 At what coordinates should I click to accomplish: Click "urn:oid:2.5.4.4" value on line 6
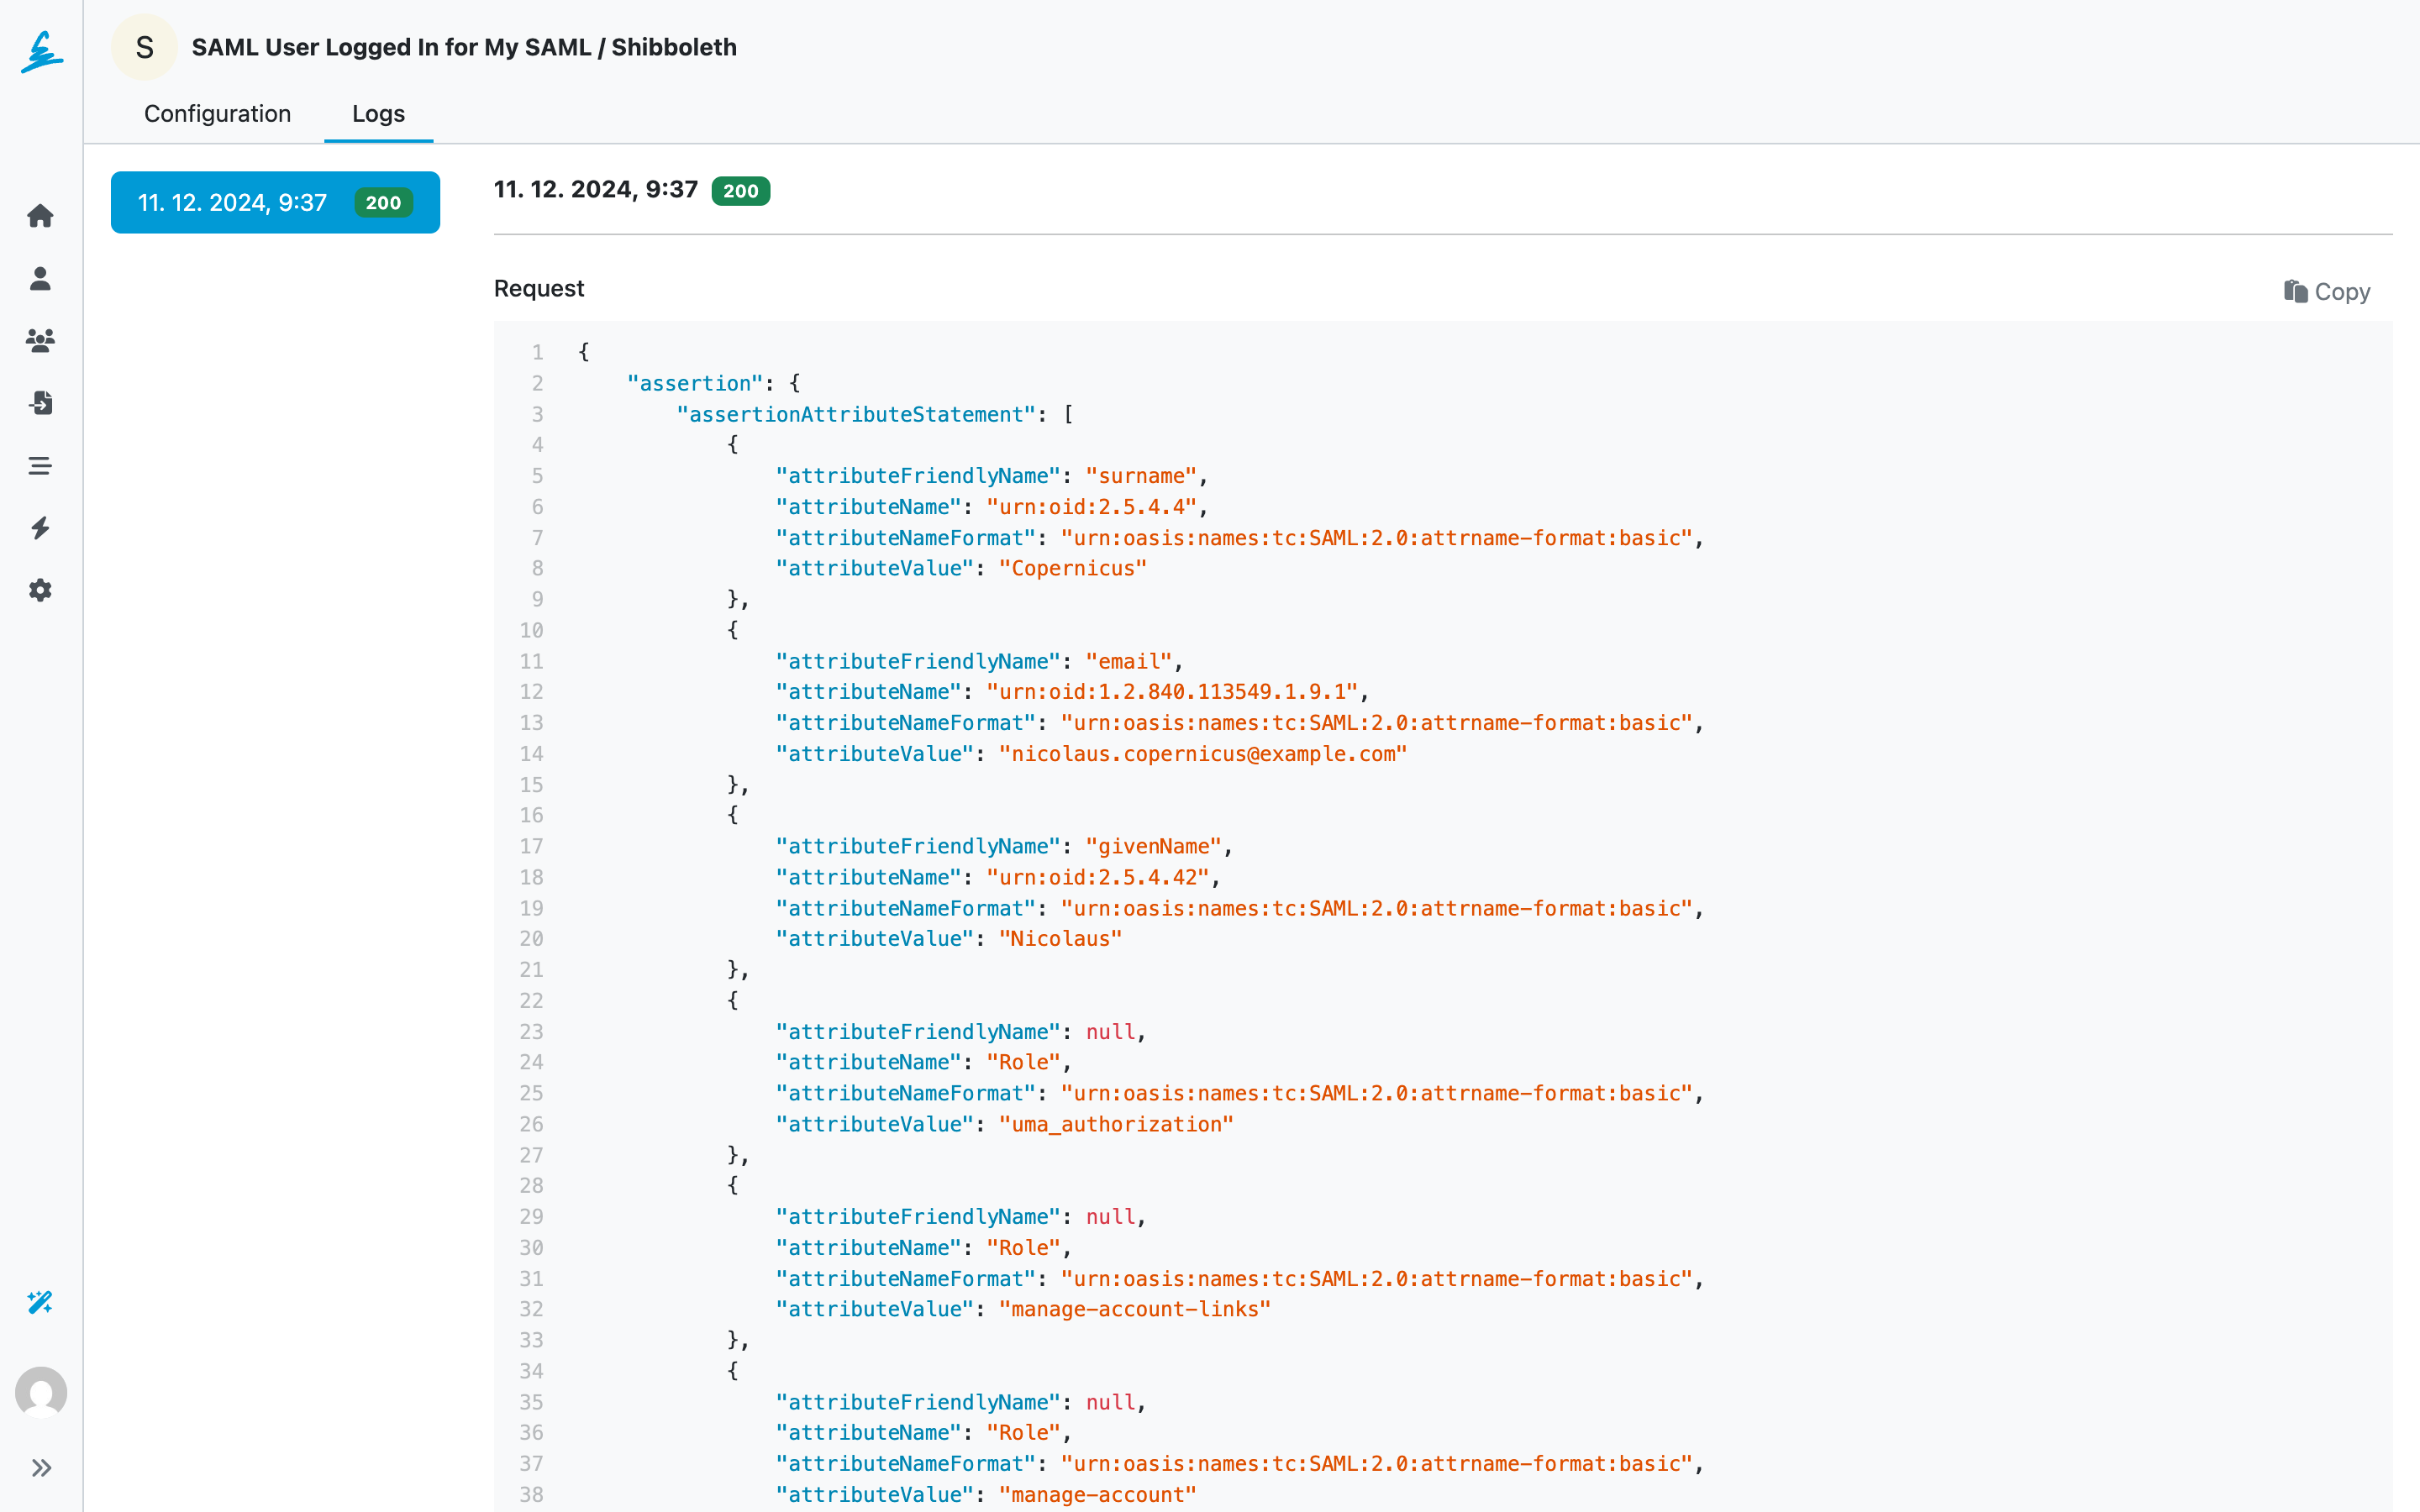(1091, 507)
